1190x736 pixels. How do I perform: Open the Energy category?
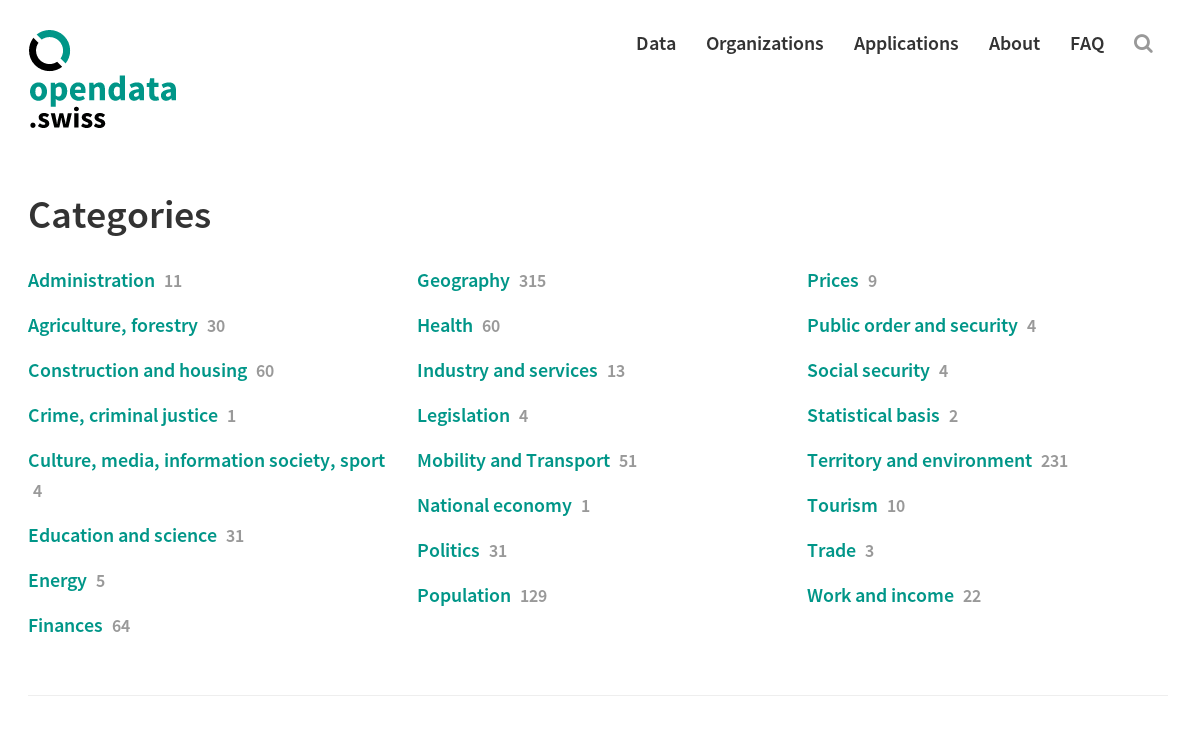click(57, 581)
